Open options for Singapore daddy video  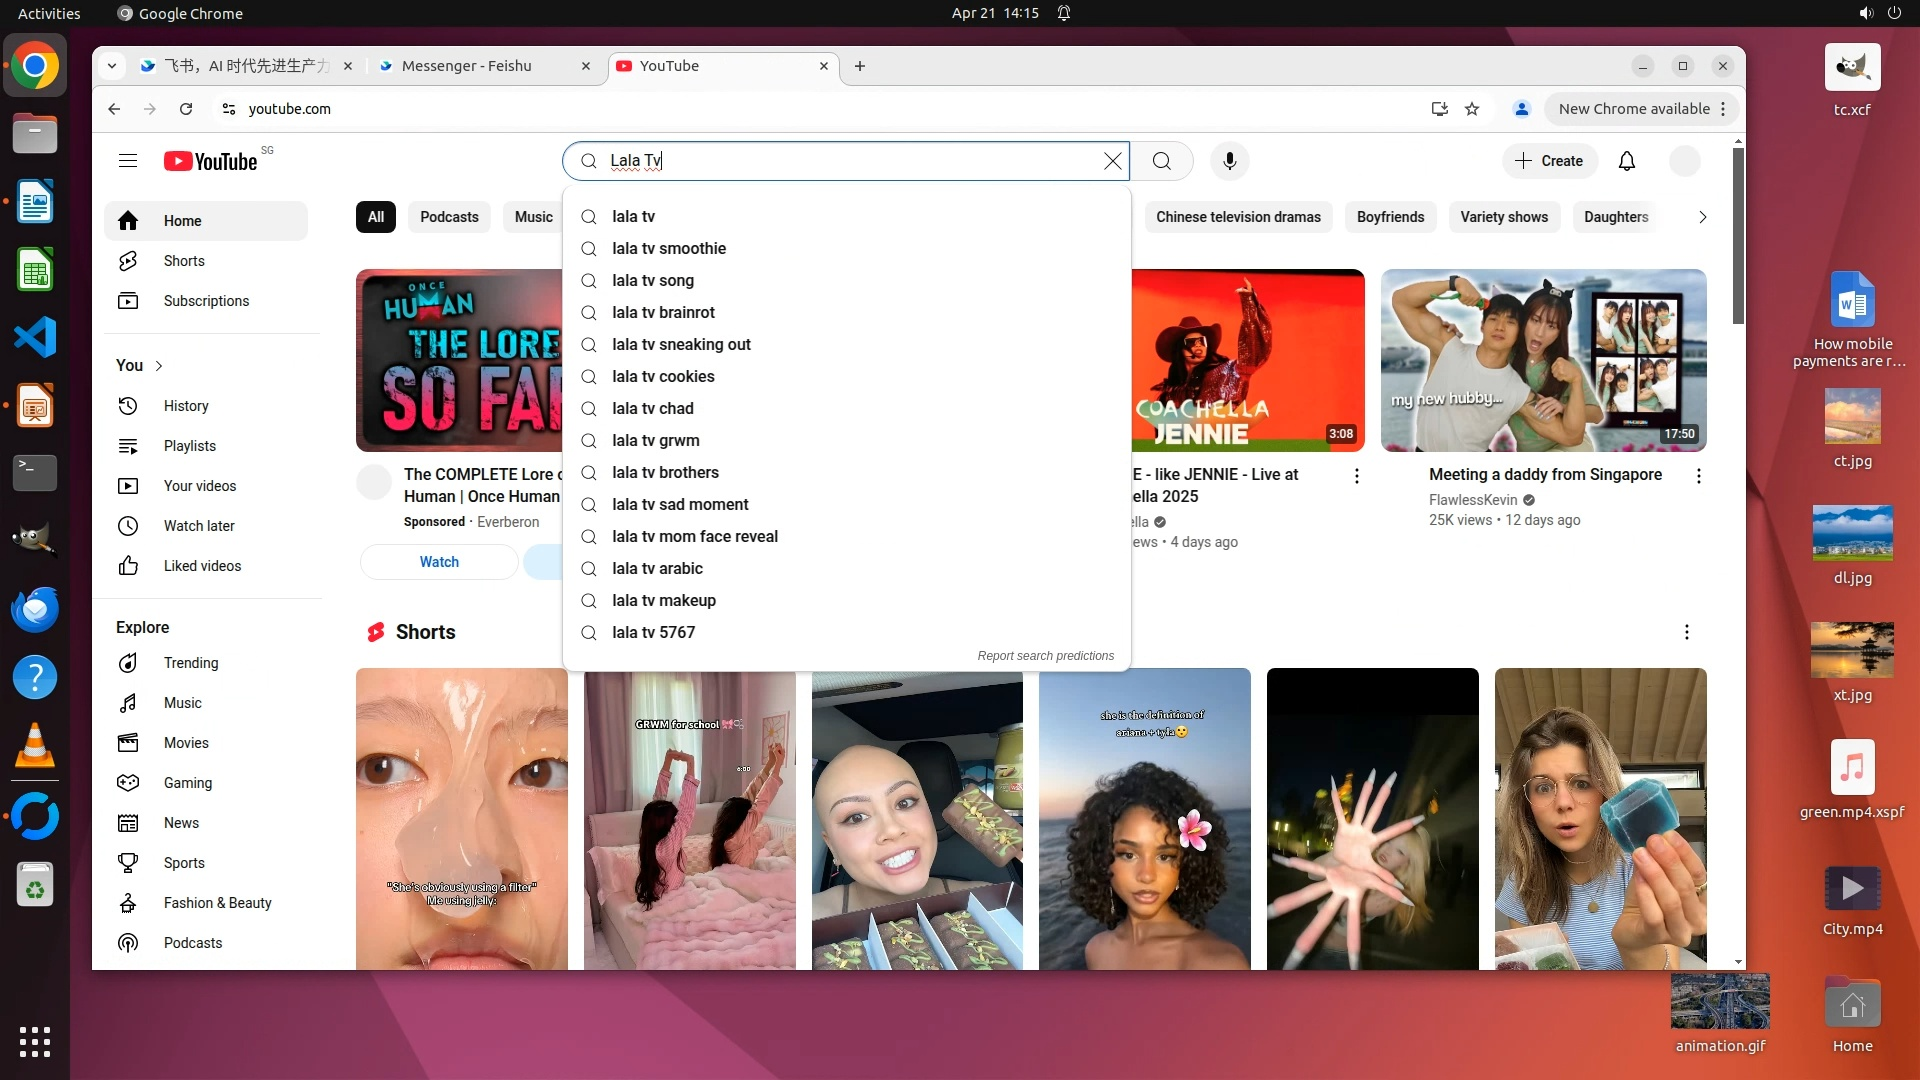pyautogui.click(x=1698, y=476)
